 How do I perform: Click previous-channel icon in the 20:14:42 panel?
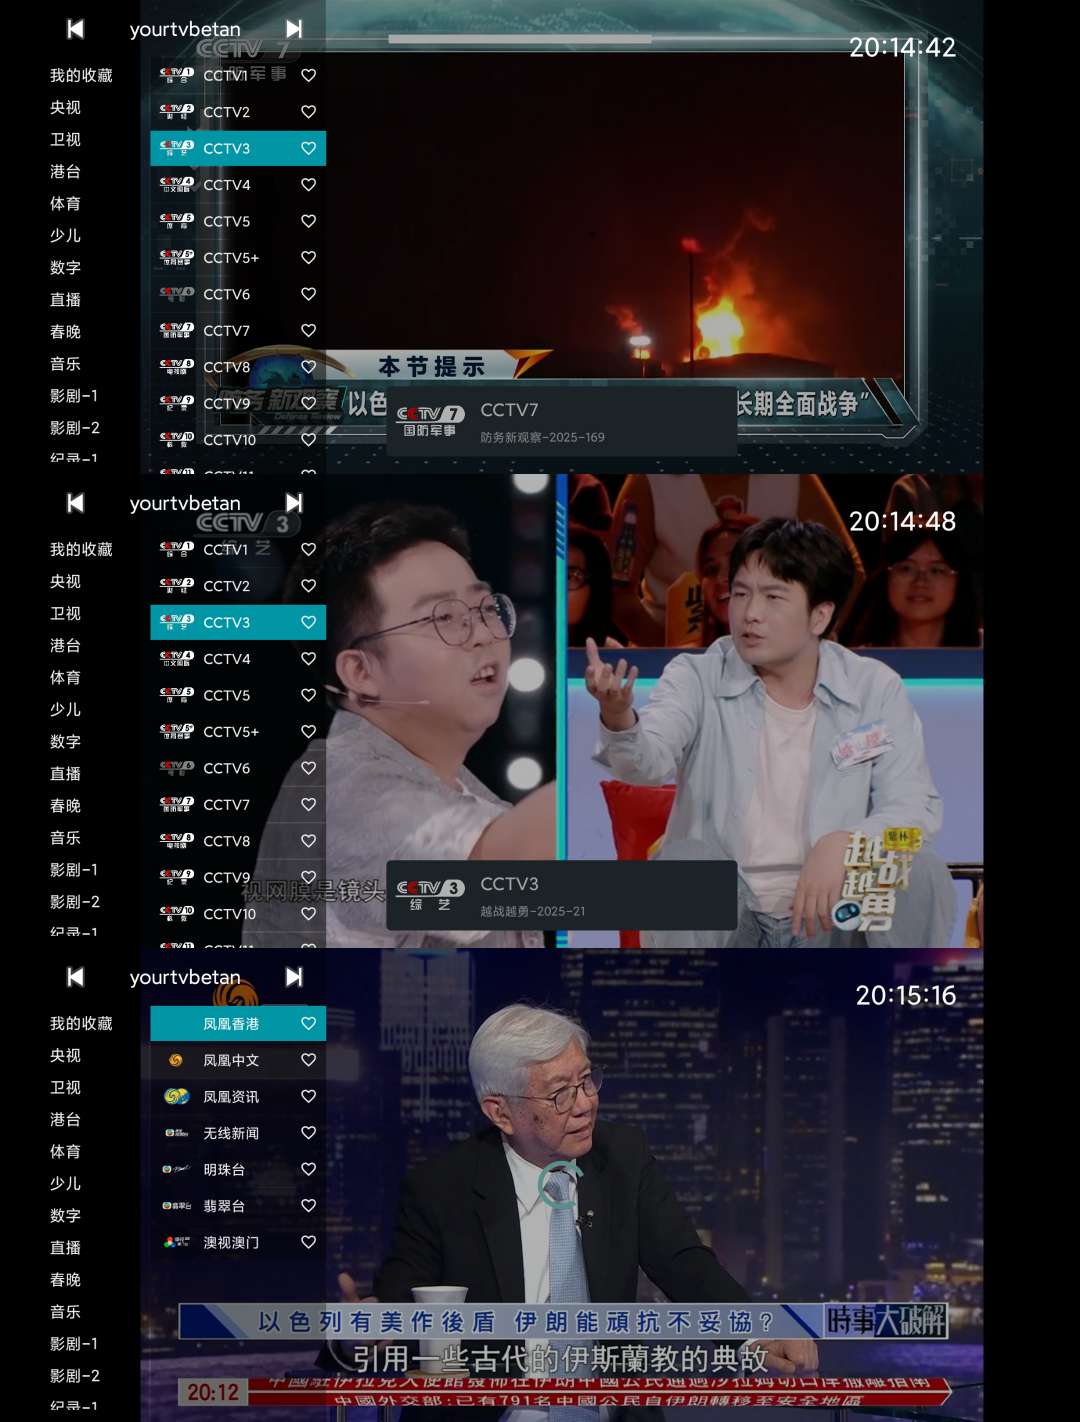tap(76, 29)
